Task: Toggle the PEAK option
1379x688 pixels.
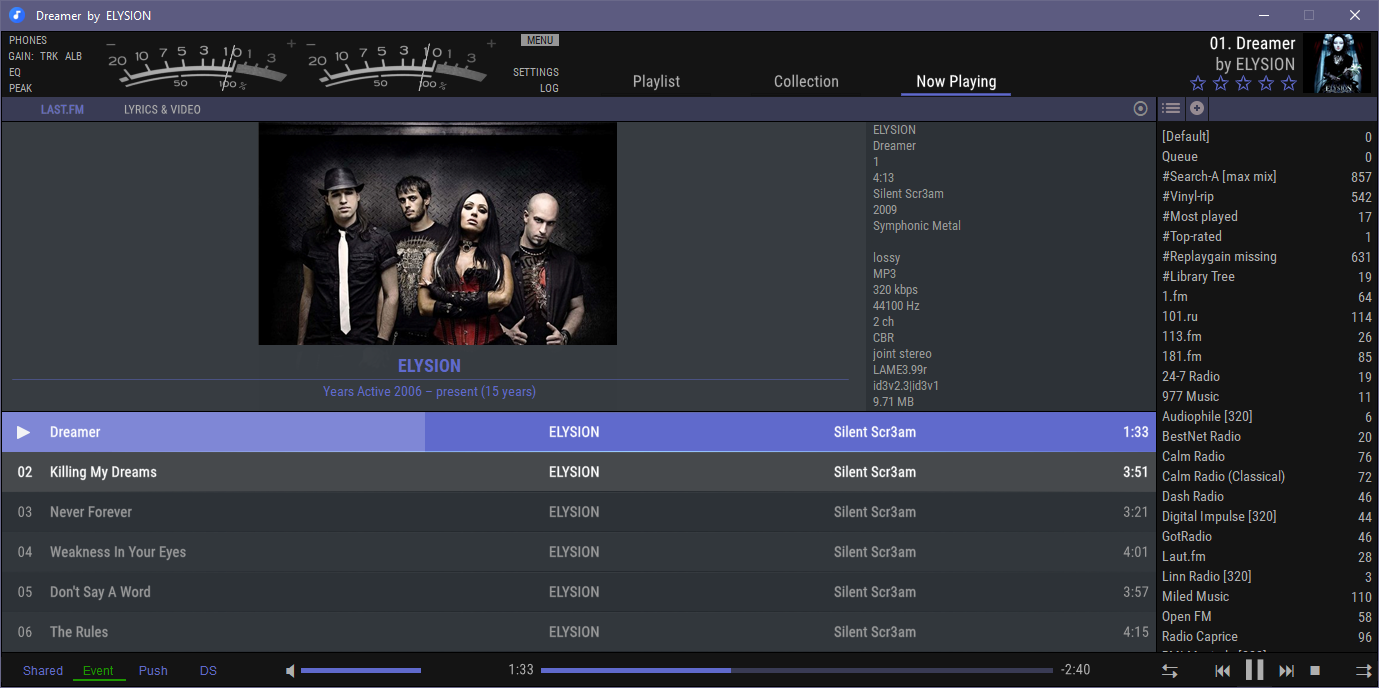Action: coord(21,88)
